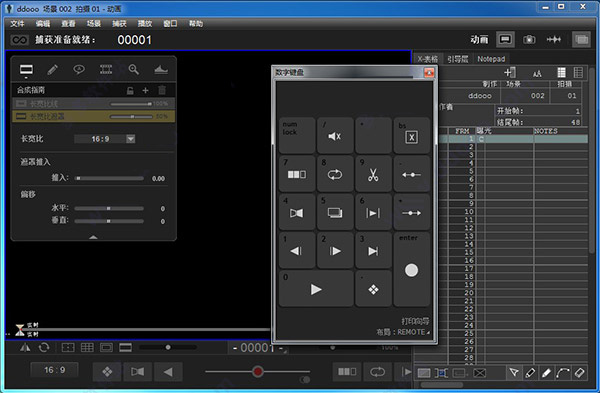Toggle horizontal mirror flip icon below viewer
This screenshot has width=600, height=393.
click(25, 347)
